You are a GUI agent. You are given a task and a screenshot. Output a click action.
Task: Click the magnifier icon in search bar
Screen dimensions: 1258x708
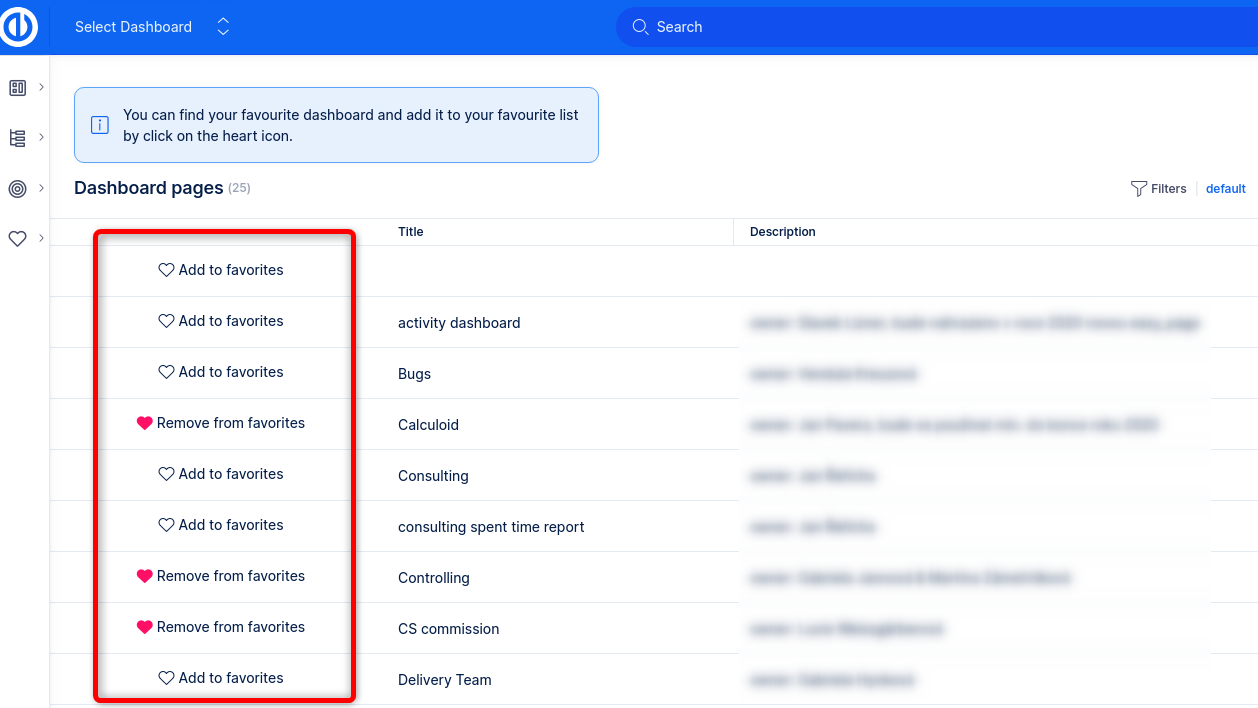[x=640, y=27]
